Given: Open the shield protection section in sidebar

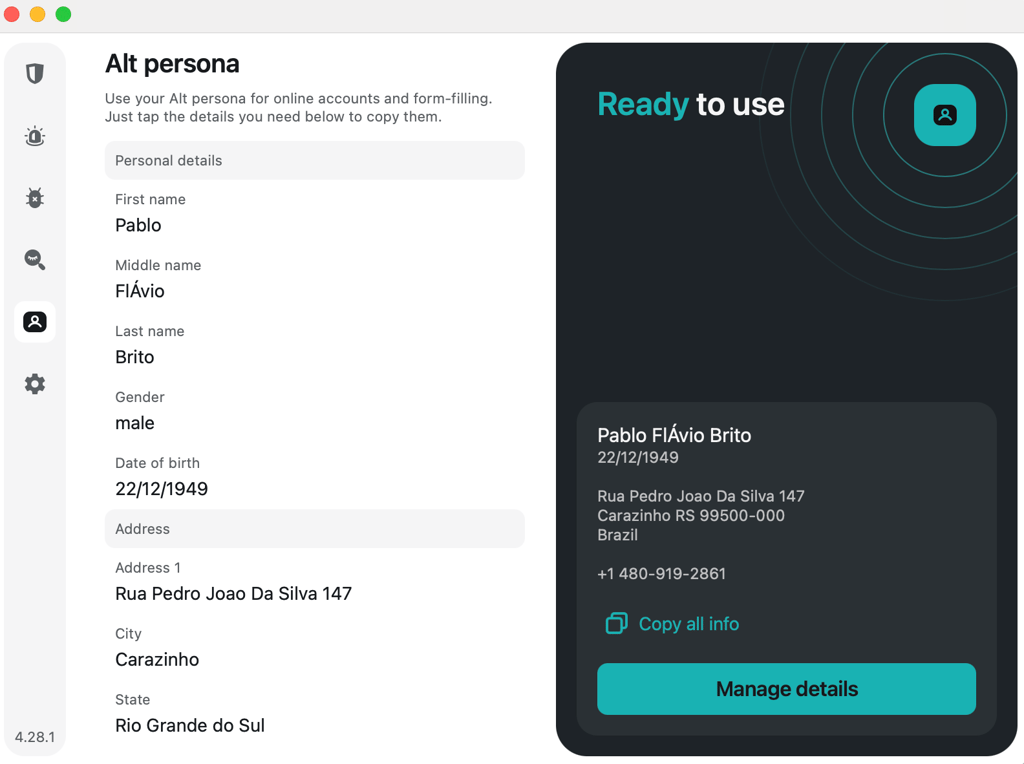Looking at the screenshot, I should [35, 73].
